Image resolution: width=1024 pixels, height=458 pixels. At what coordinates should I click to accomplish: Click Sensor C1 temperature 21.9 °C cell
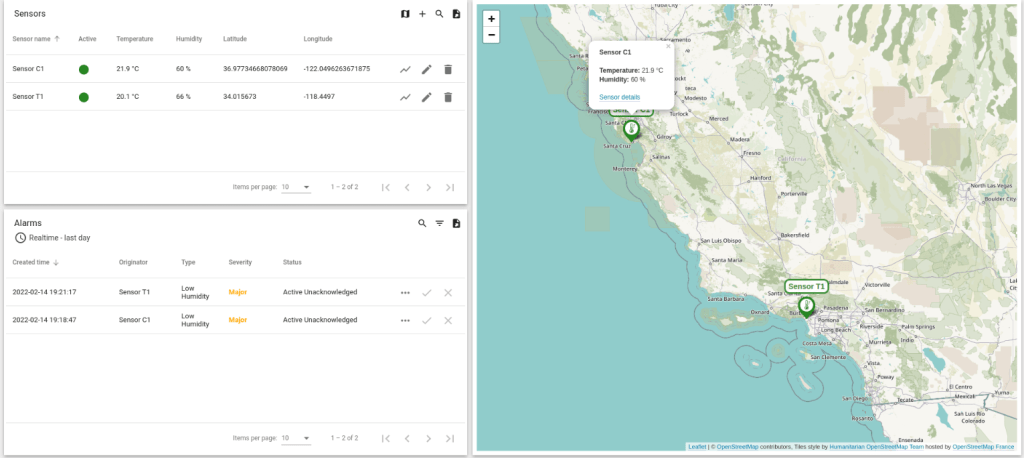[128, 69]
